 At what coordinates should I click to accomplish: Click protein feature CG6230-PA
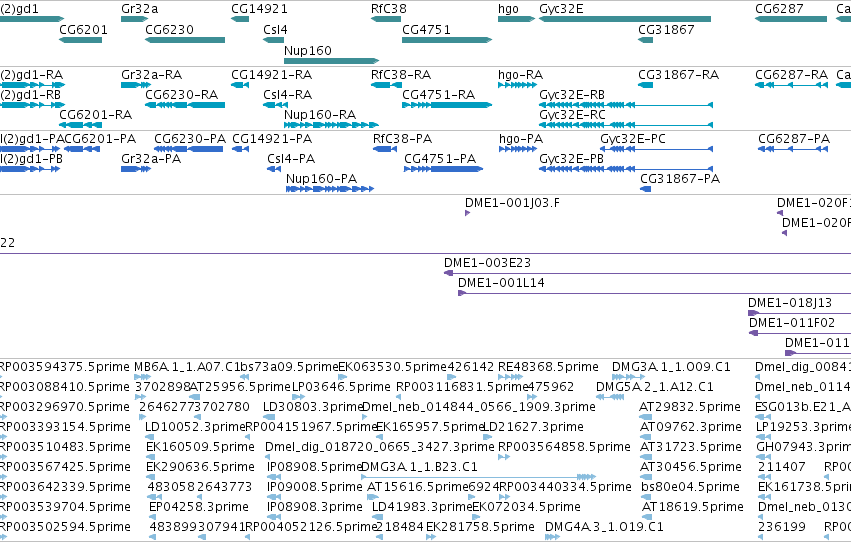pos(188,149)
